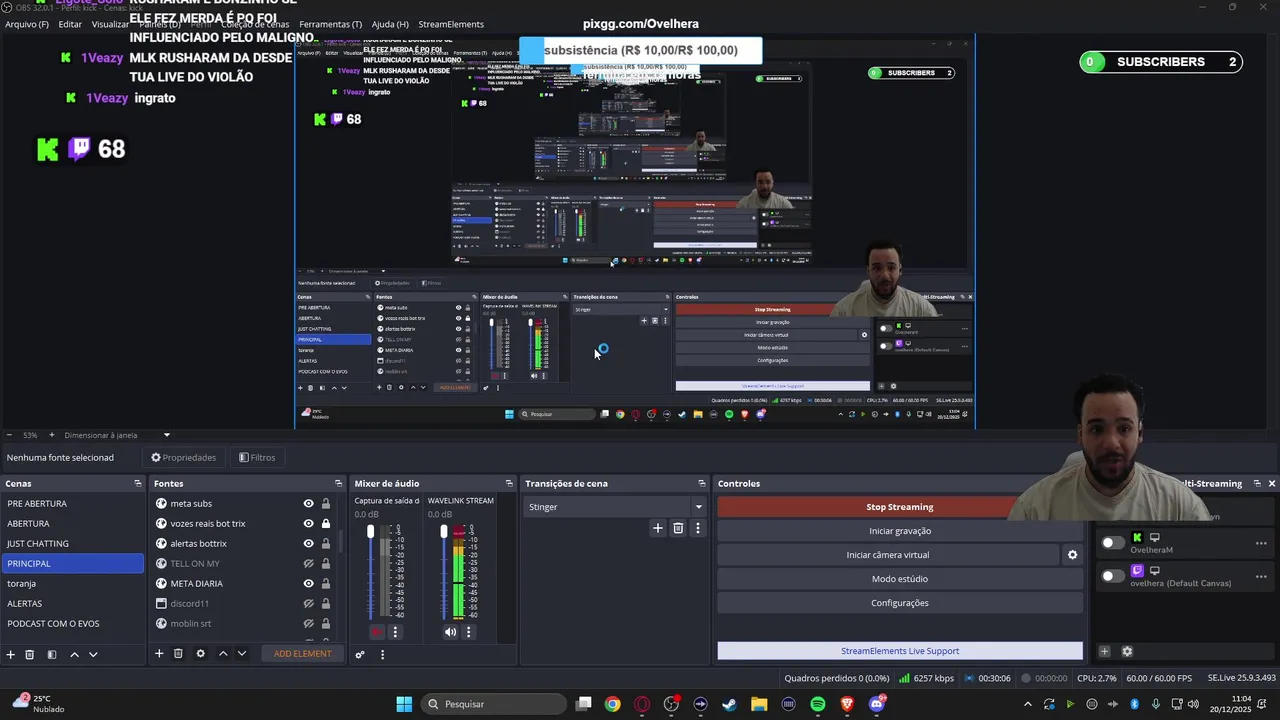Image resolution: width=1280 pixels, height=720 pixels.
Task: Open scene filters icon in Cenas toolbar
Action: coord(52,654)
